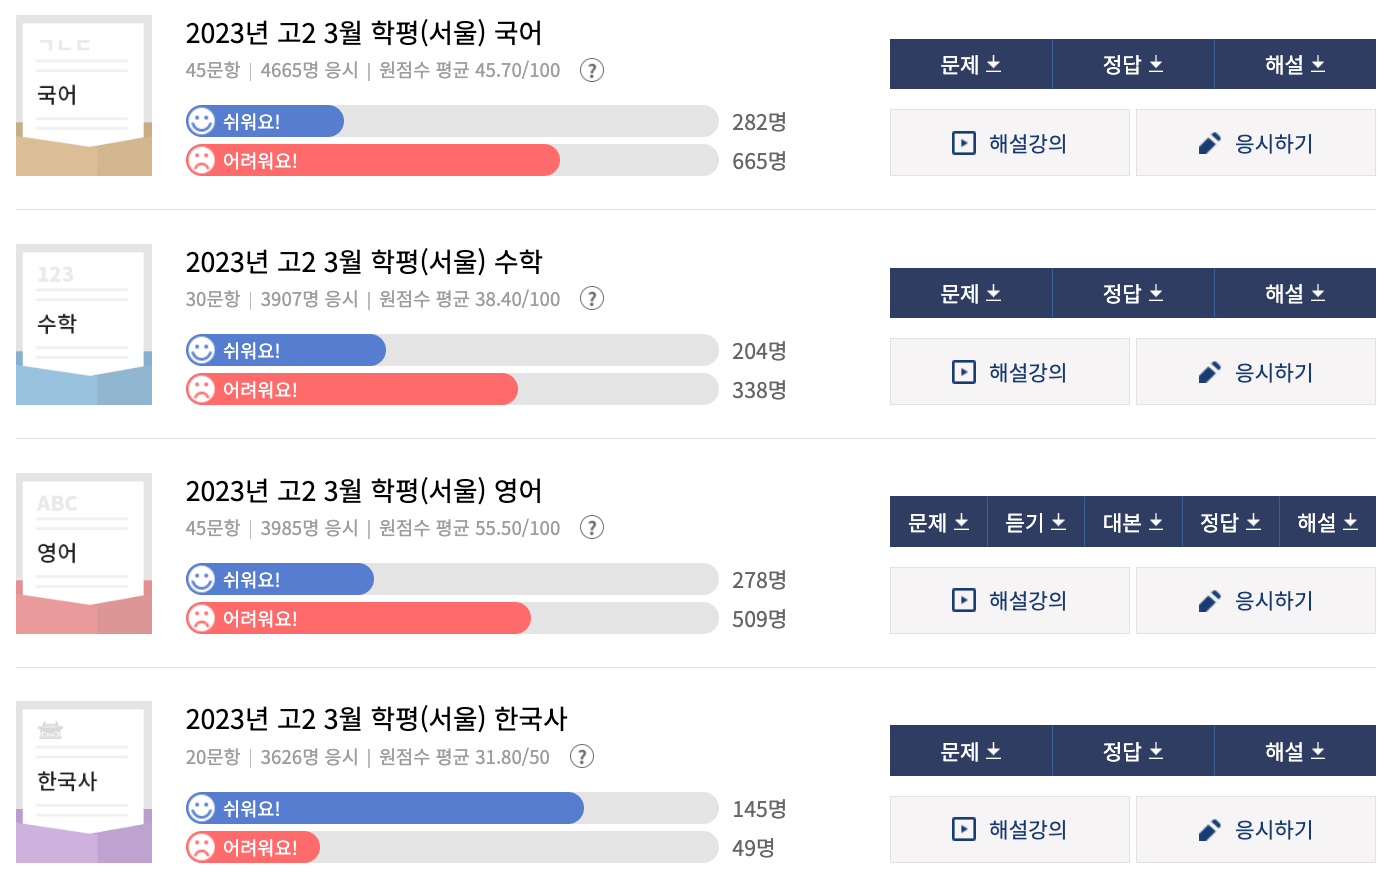Click the 국어 subject thumbnail

point(84,94)
